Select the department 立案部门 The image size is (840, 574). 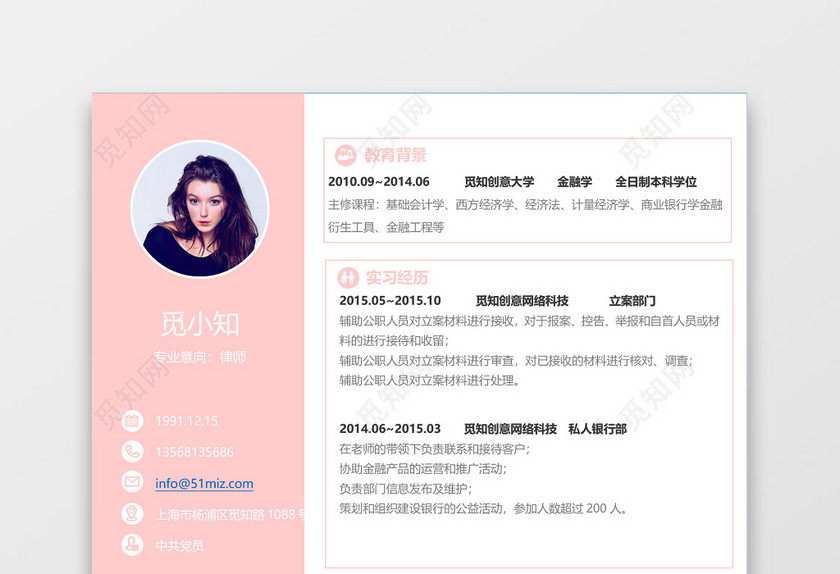tap(632, 301)
